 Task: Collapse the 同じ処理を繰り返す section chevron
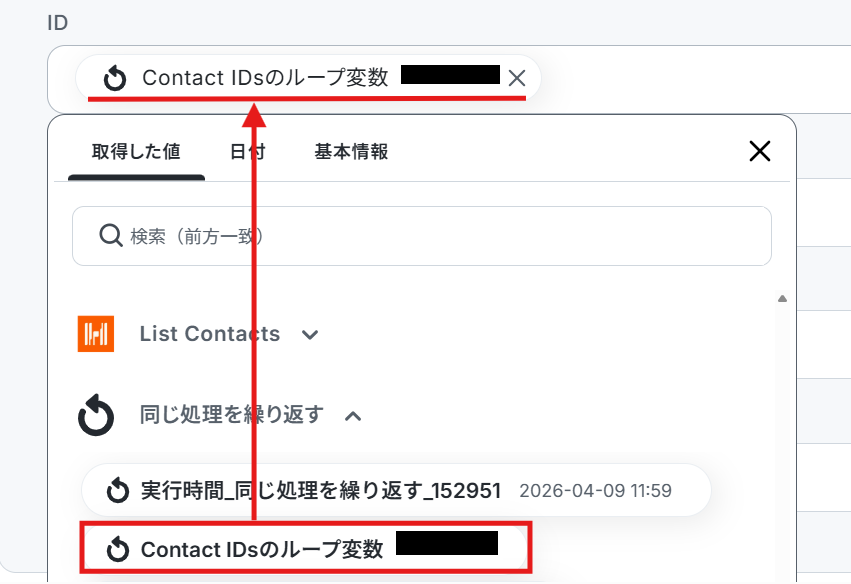(x=353, y=416)
